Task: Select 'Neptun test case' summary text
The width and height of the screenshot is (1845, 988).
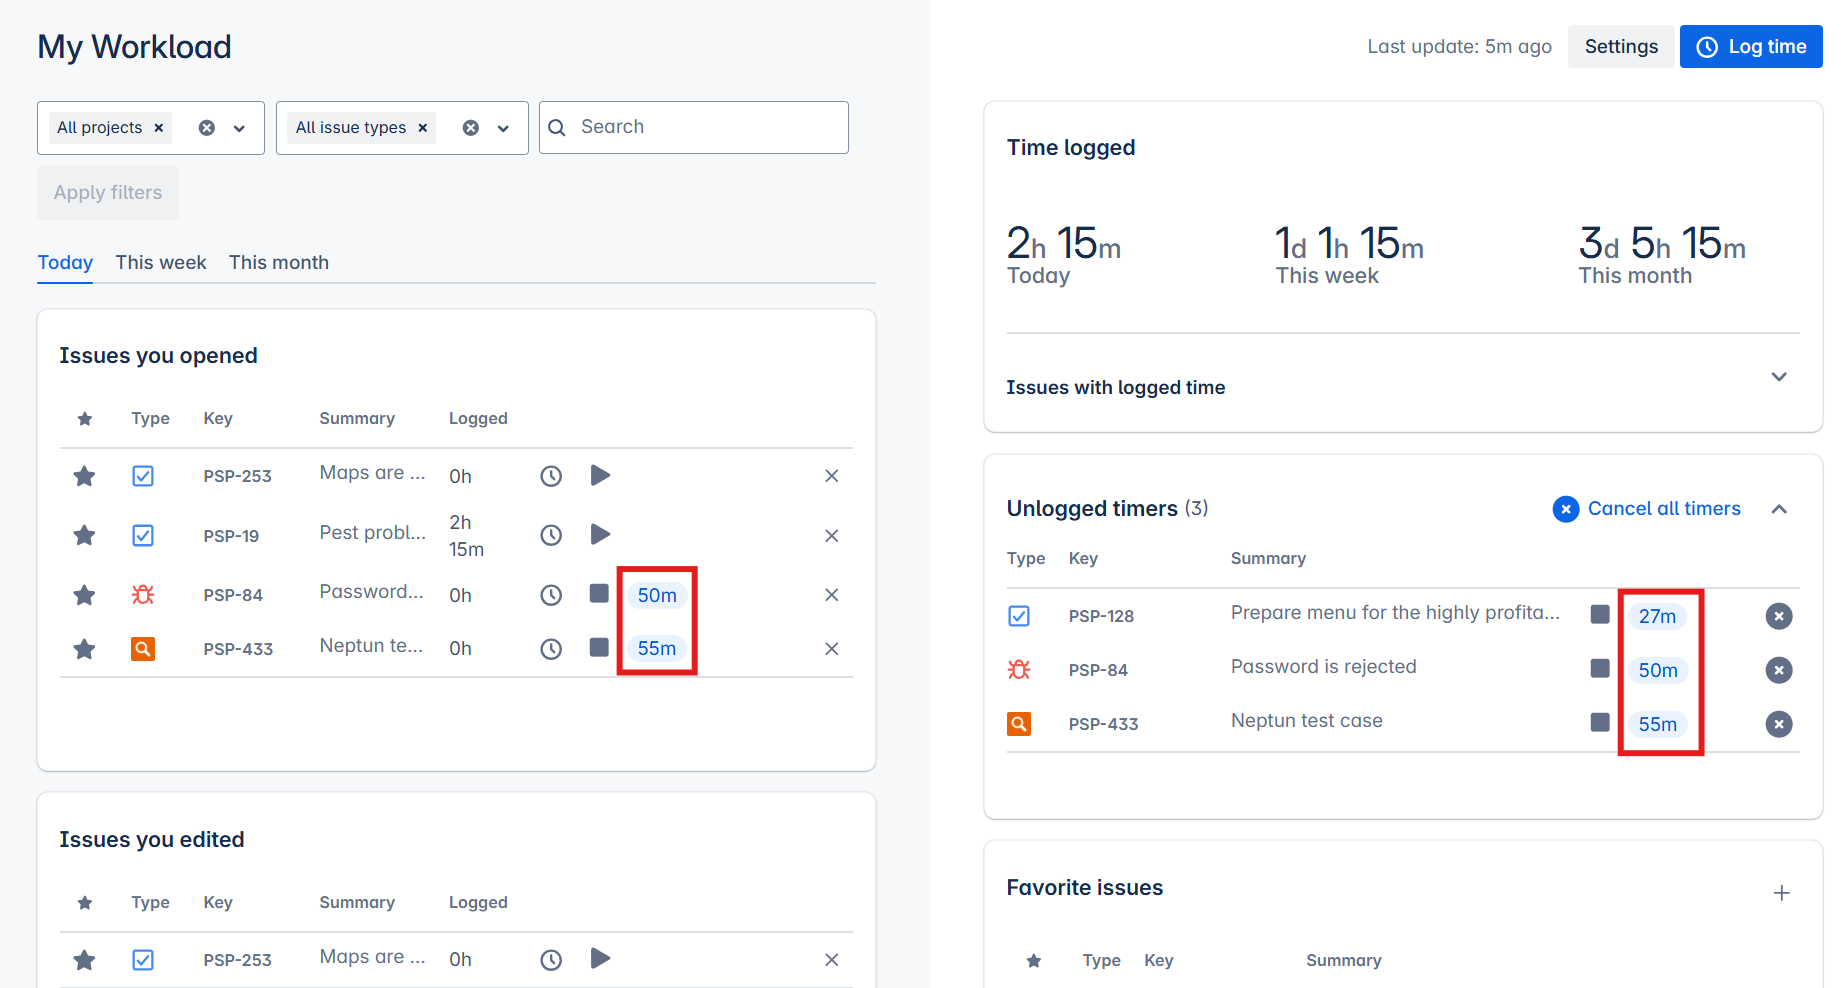Action: [1306, 721]
